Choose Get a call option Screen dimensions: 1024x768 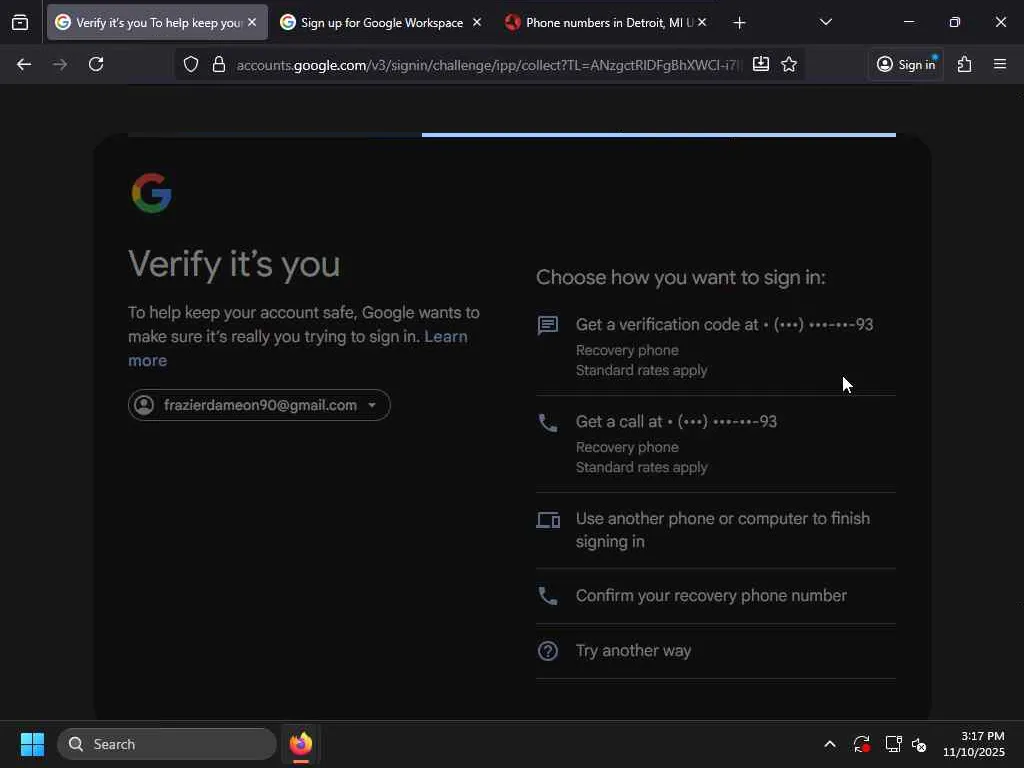point(716,444)
